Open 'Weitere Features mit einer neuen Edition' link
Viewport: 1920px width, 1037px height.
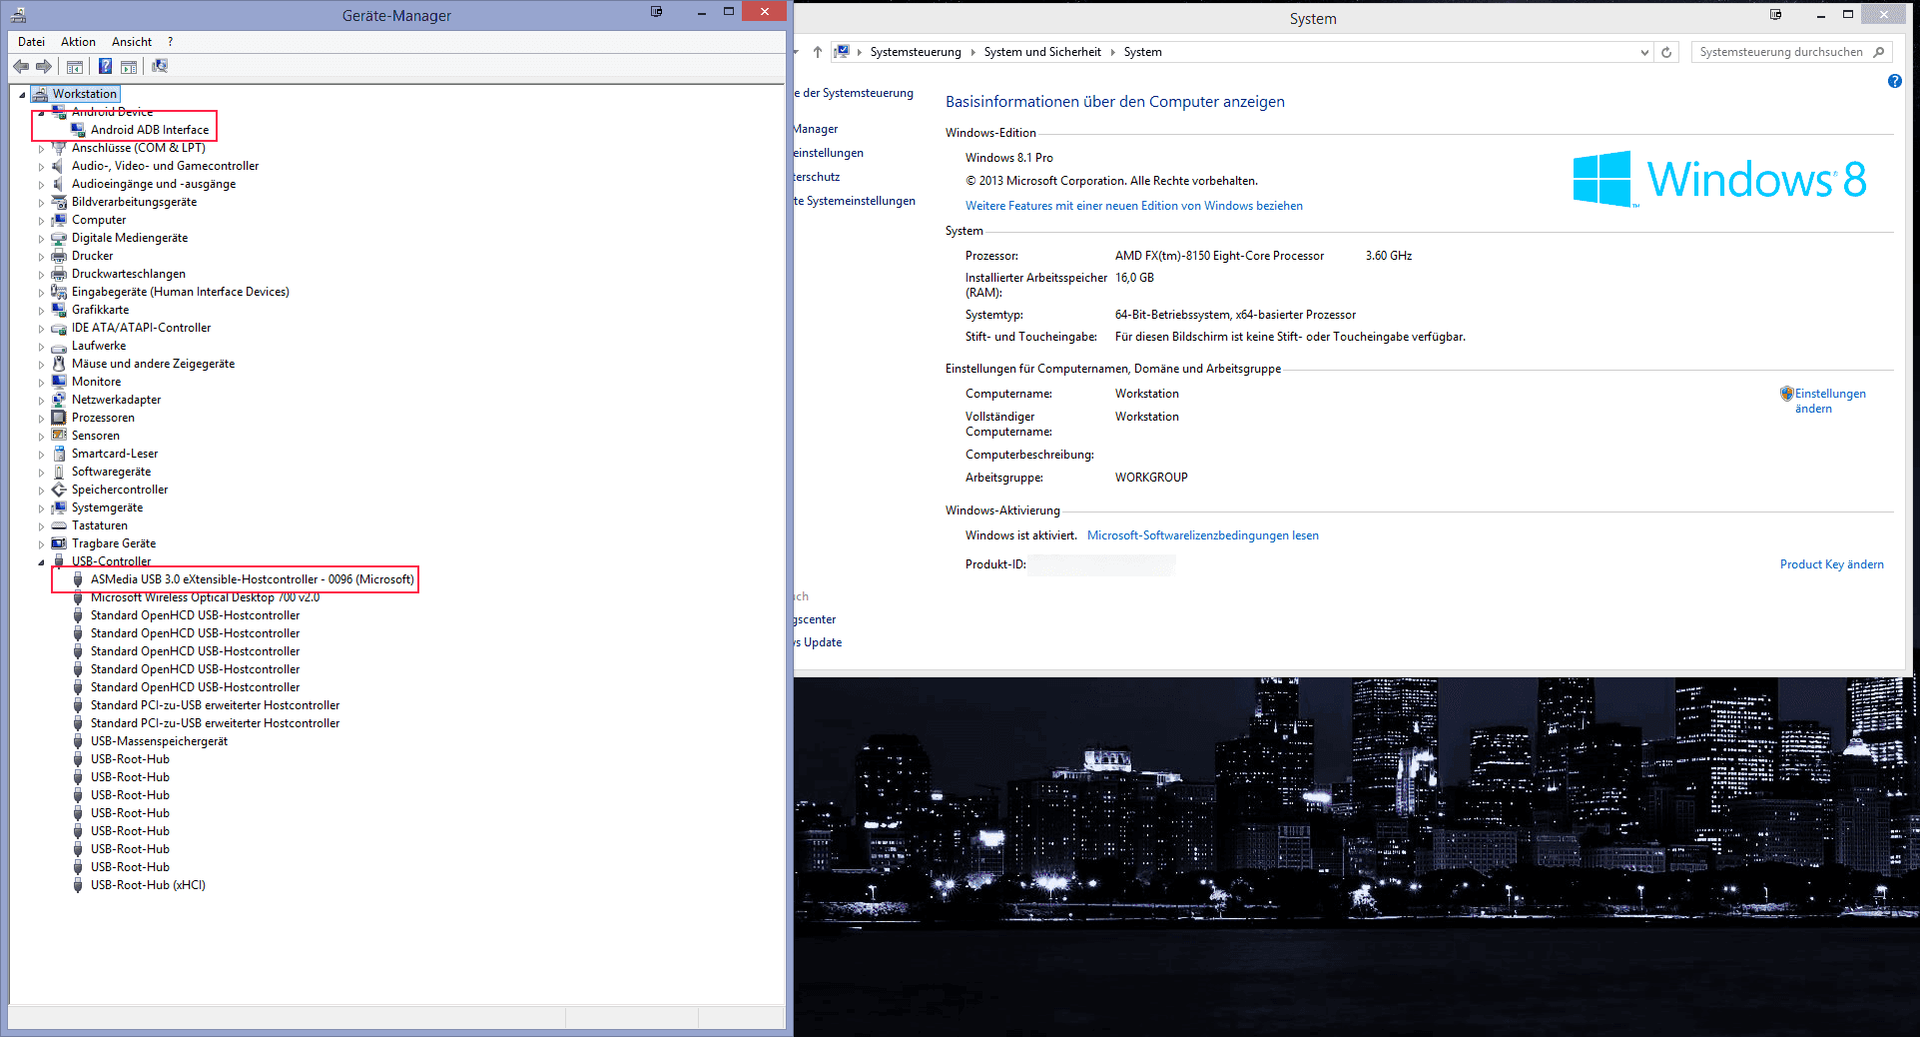coord(1134,206)
